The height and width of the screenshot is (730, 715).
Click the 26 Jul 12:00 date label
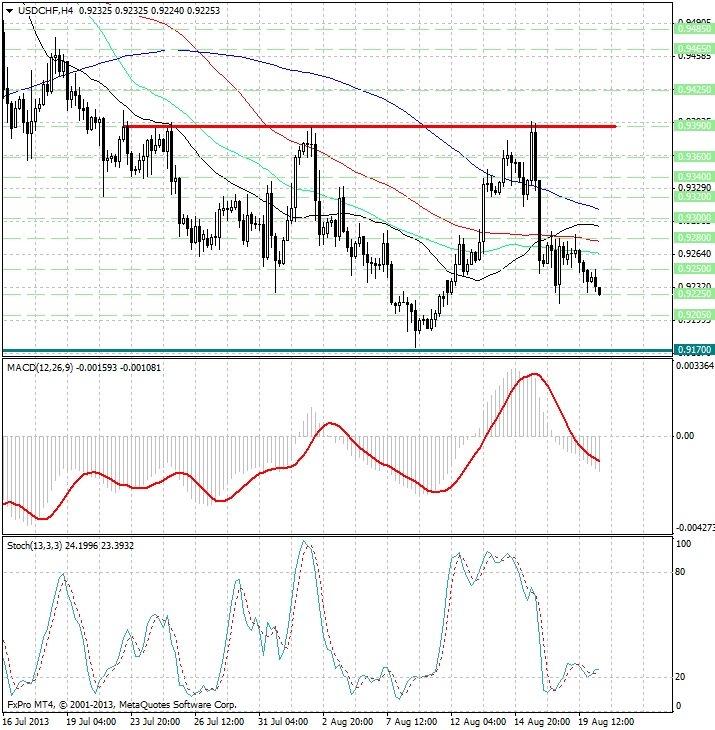tap(219, 722)
